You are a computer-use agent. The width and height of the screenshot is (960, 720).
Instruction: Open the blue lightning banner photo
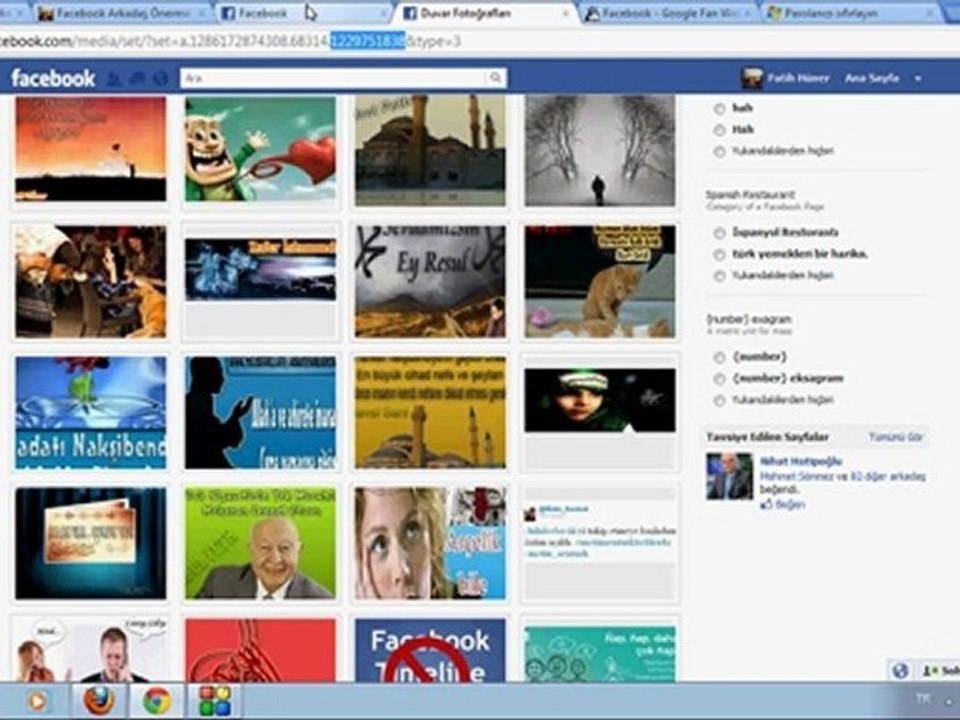pyautogui.click(x=260, y=269)
